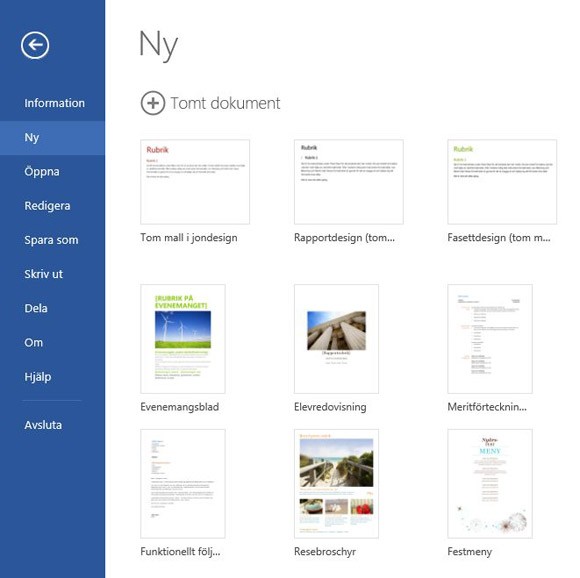Click Avsluta to exit
The image size is (580, 578).
43,425
